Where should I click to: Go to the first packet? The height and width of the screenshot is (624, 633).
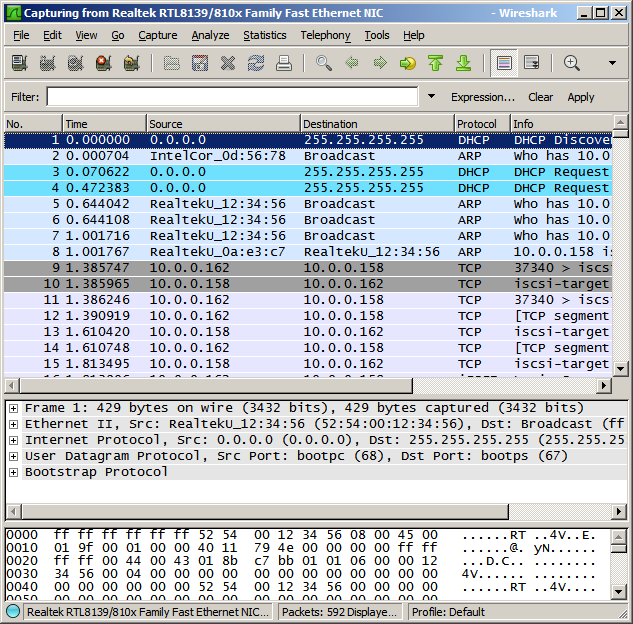click(x=435, y=63)
